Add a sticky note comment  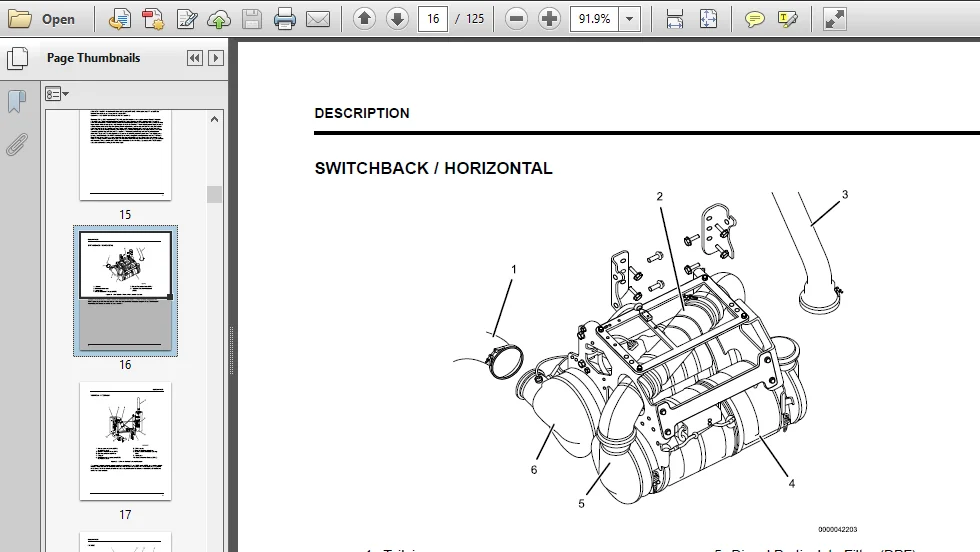(754, 19)
